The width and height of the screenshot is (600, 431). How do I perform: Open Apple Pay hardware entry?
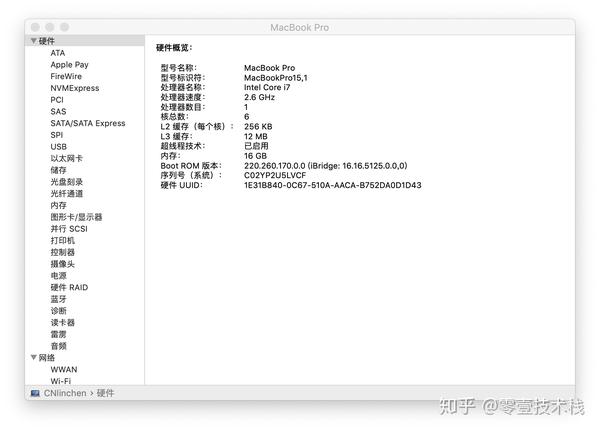[69, 65]
